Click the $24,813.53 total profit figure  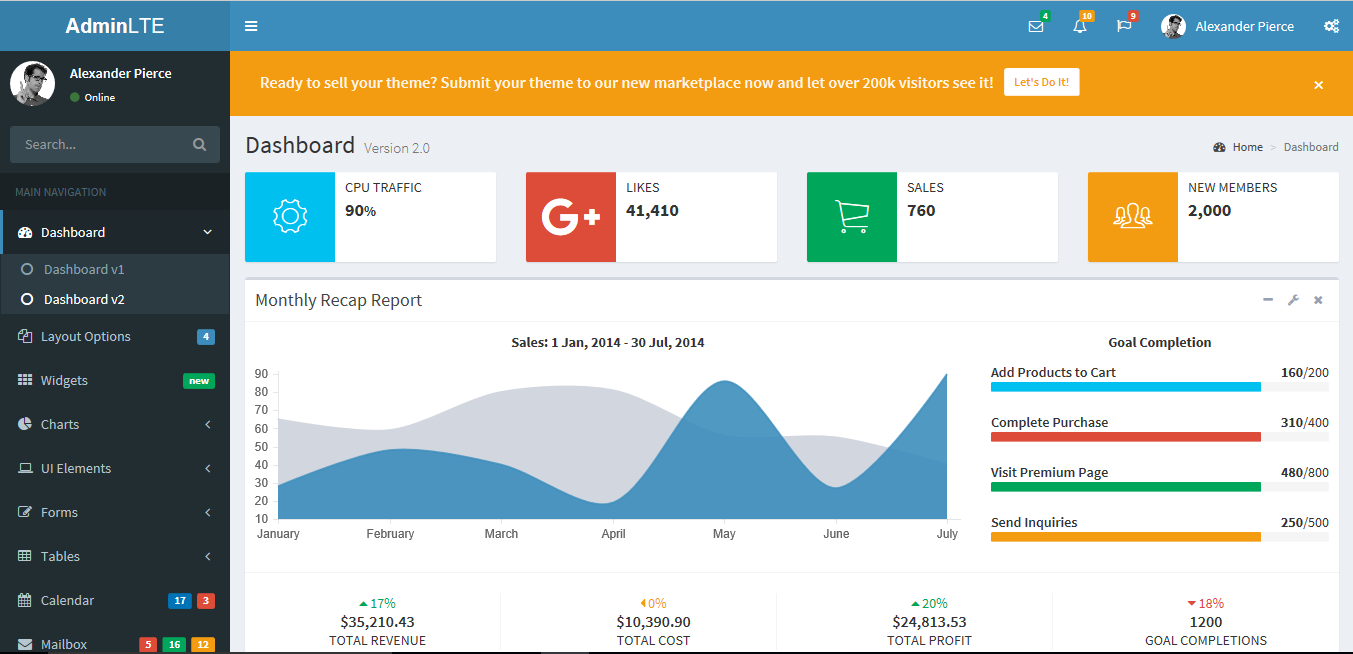pos(929,622)
